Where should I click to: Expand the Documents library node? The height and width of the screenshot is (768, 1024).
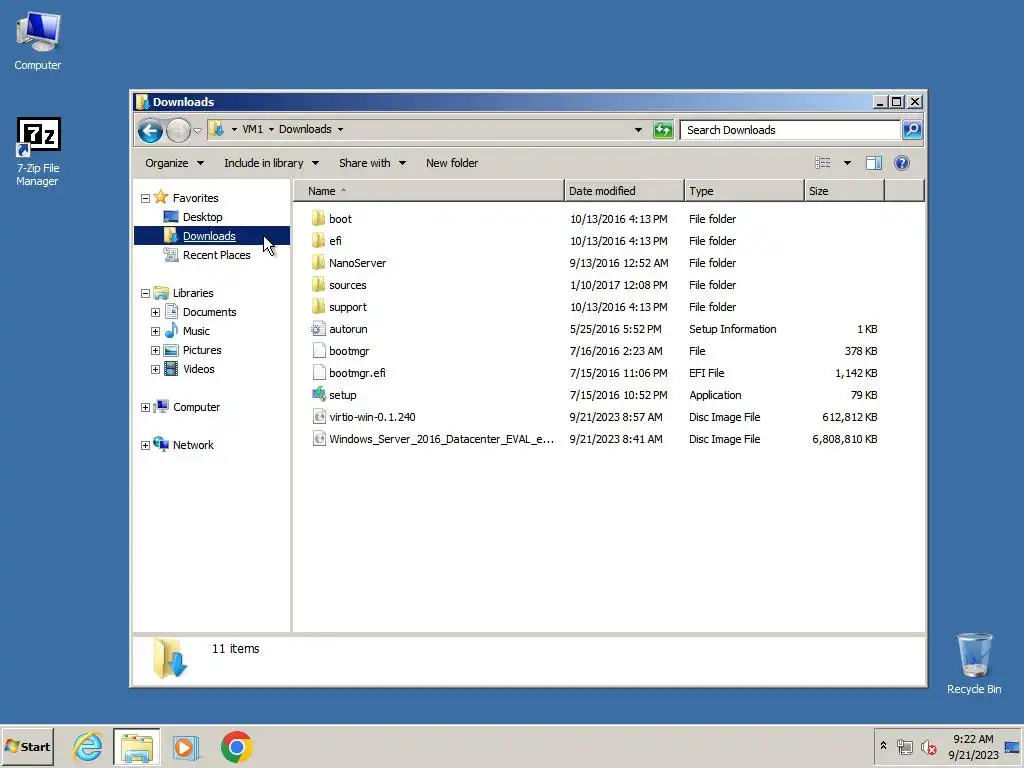pyautogui.click(x=155, y=312)
